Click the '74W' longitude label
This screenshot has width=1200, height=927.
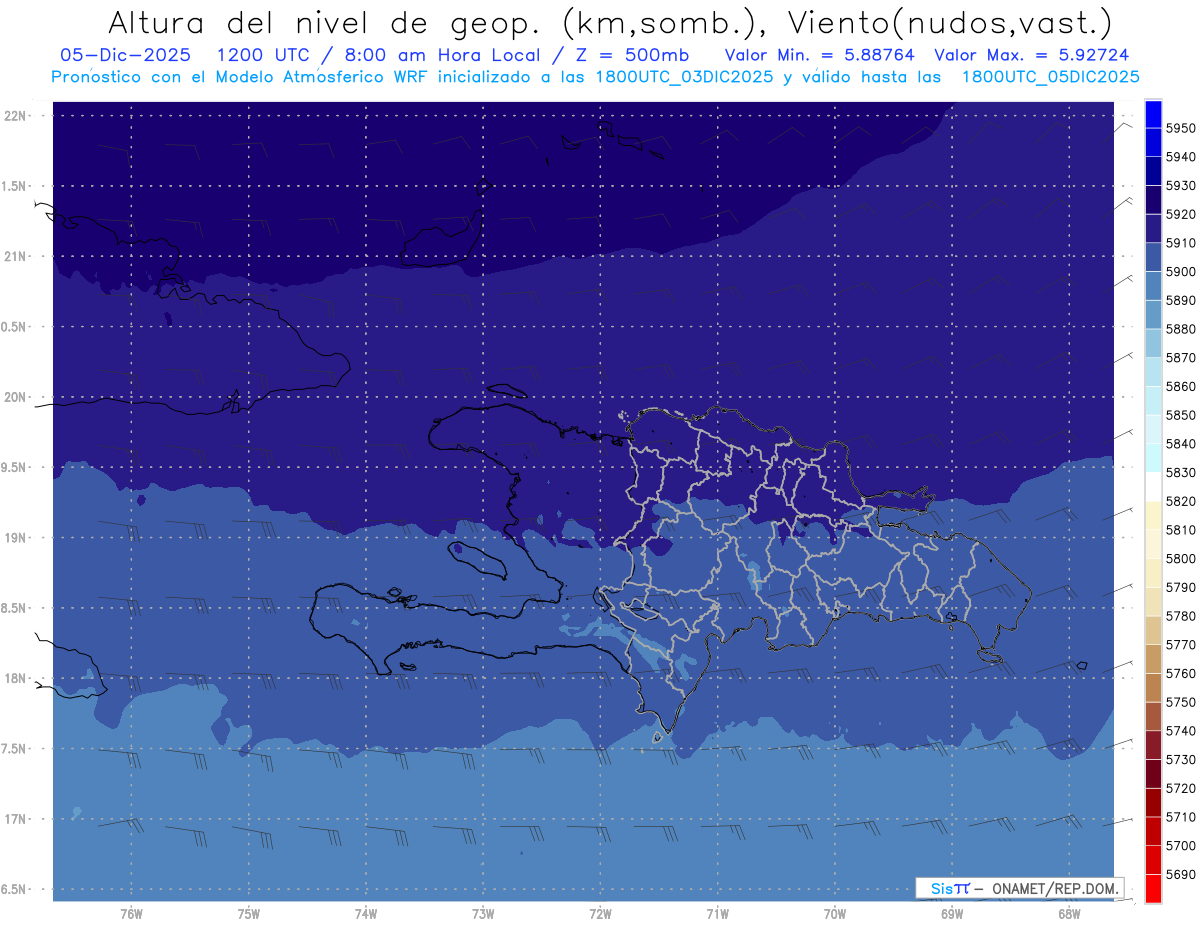[x=366, y=914]
